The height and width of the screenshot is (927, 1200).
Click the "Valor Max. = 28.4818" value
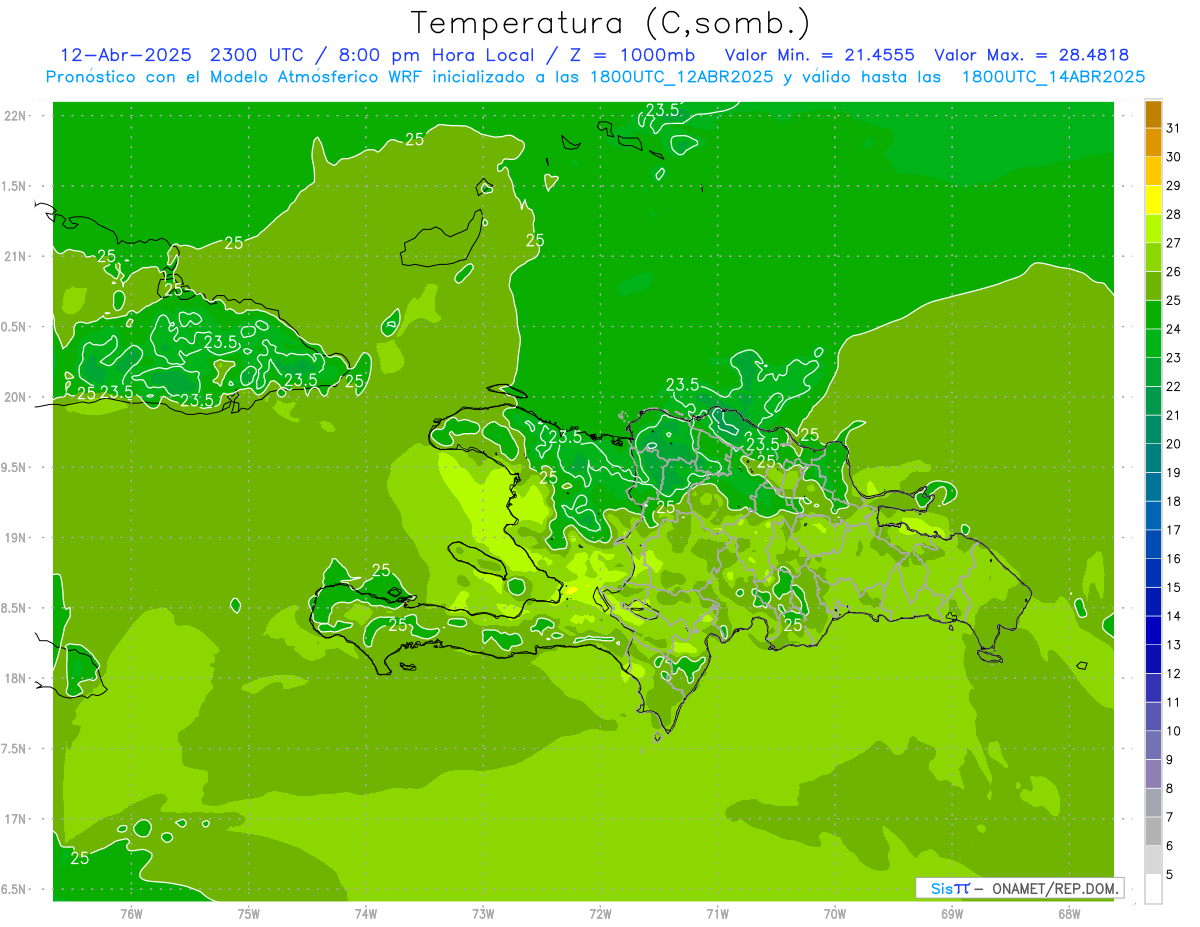1032,55
